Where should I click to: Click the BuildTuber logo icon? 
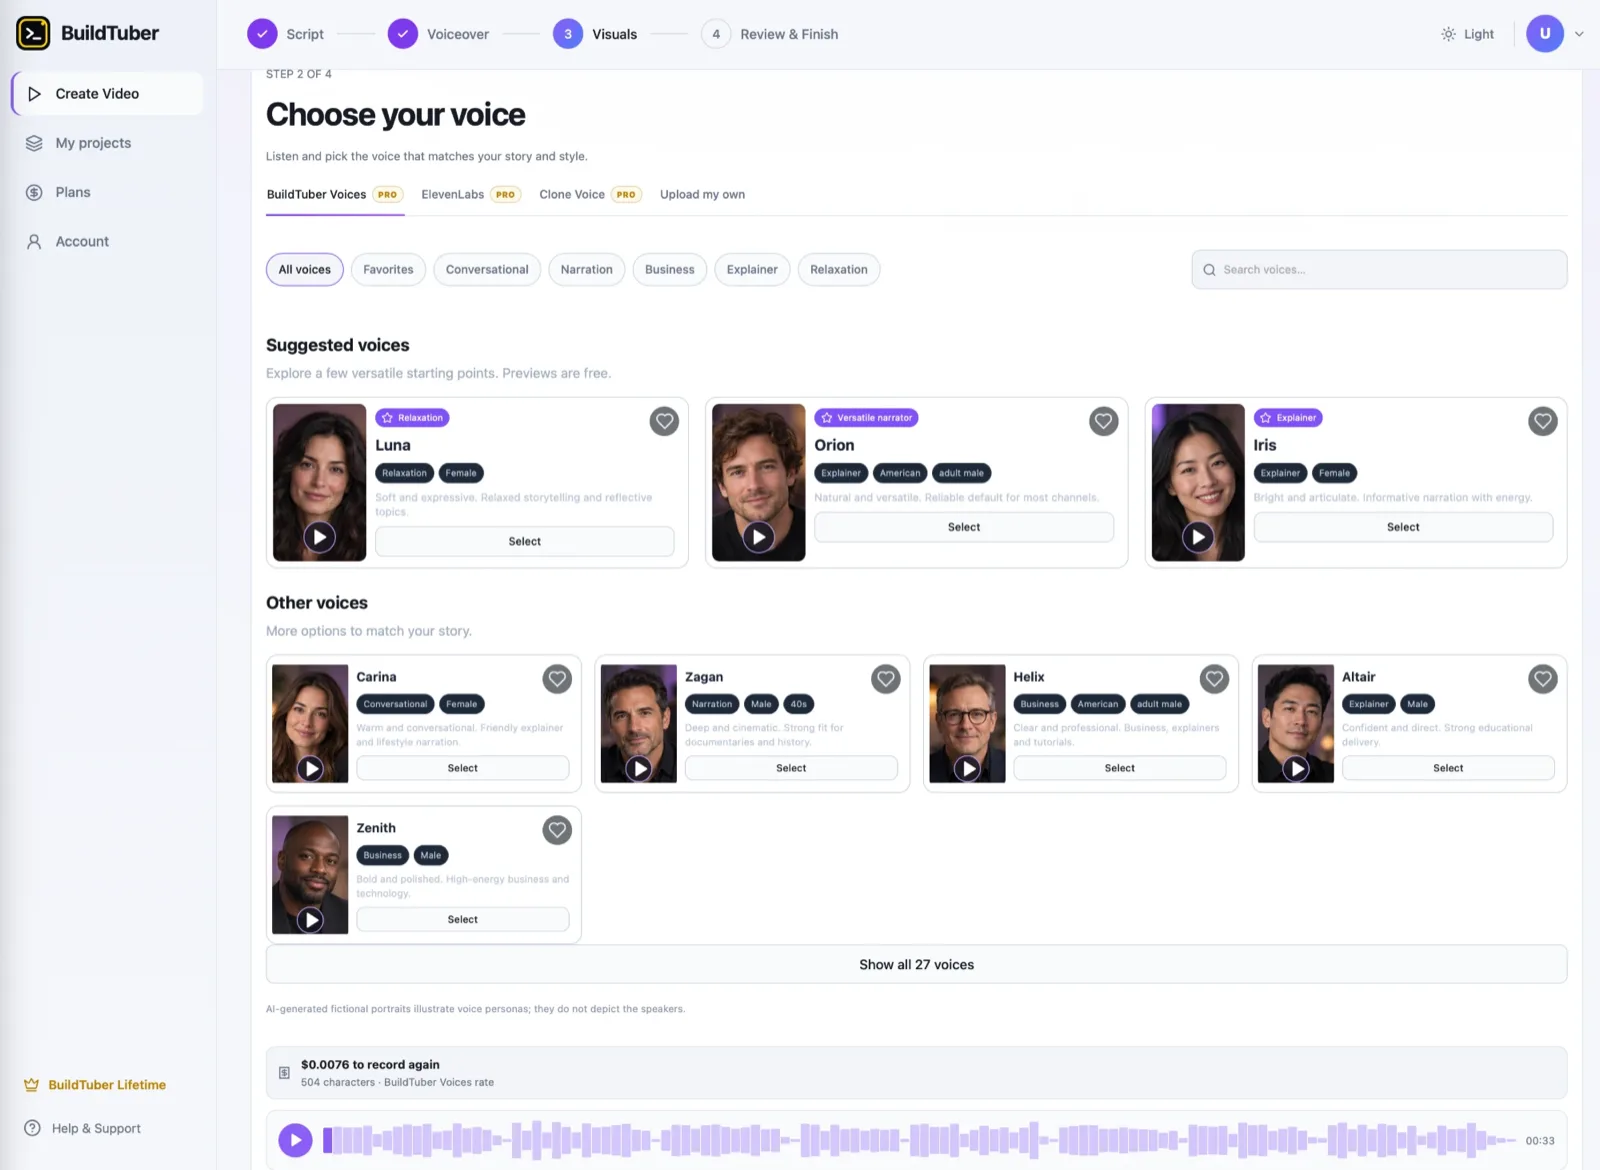tap(33, 33)
